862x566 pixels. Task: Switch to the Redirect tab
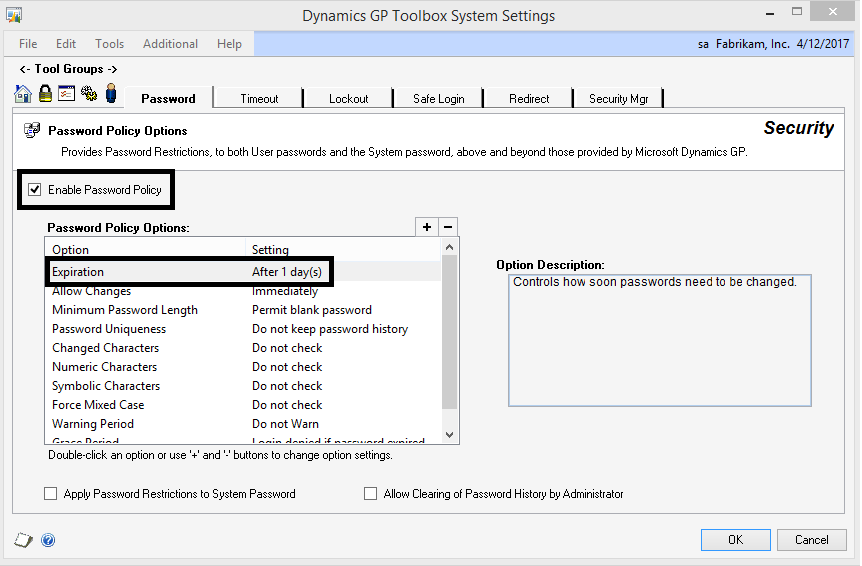pyautogui.click(x=529, y=98)
